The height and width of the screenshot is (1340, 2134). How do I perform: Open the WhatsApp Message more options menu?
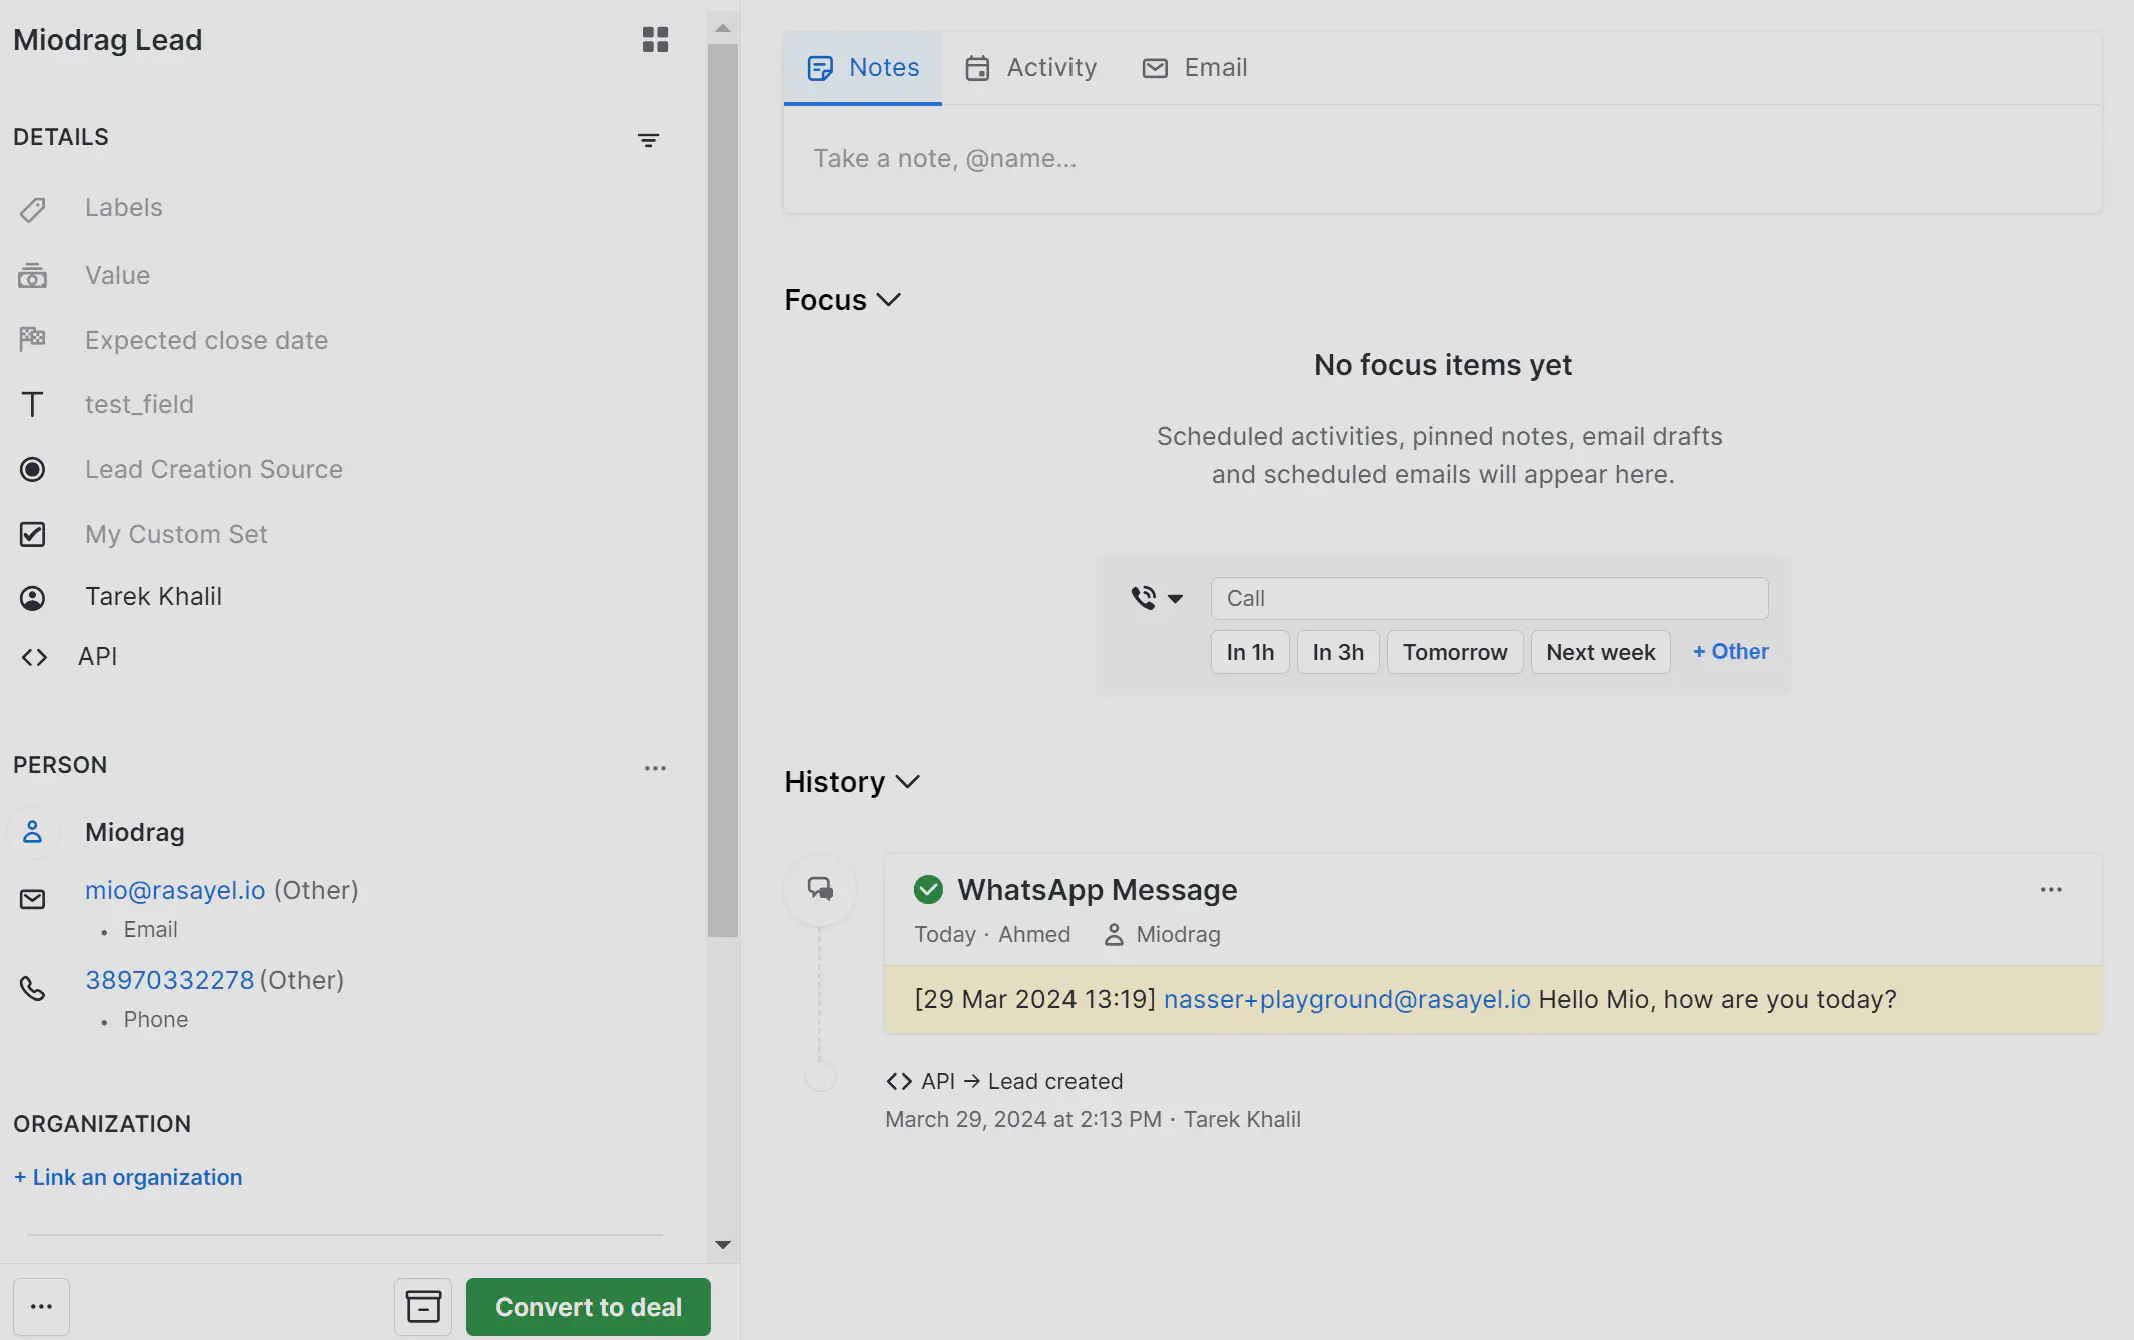[x=2051, y=890]
